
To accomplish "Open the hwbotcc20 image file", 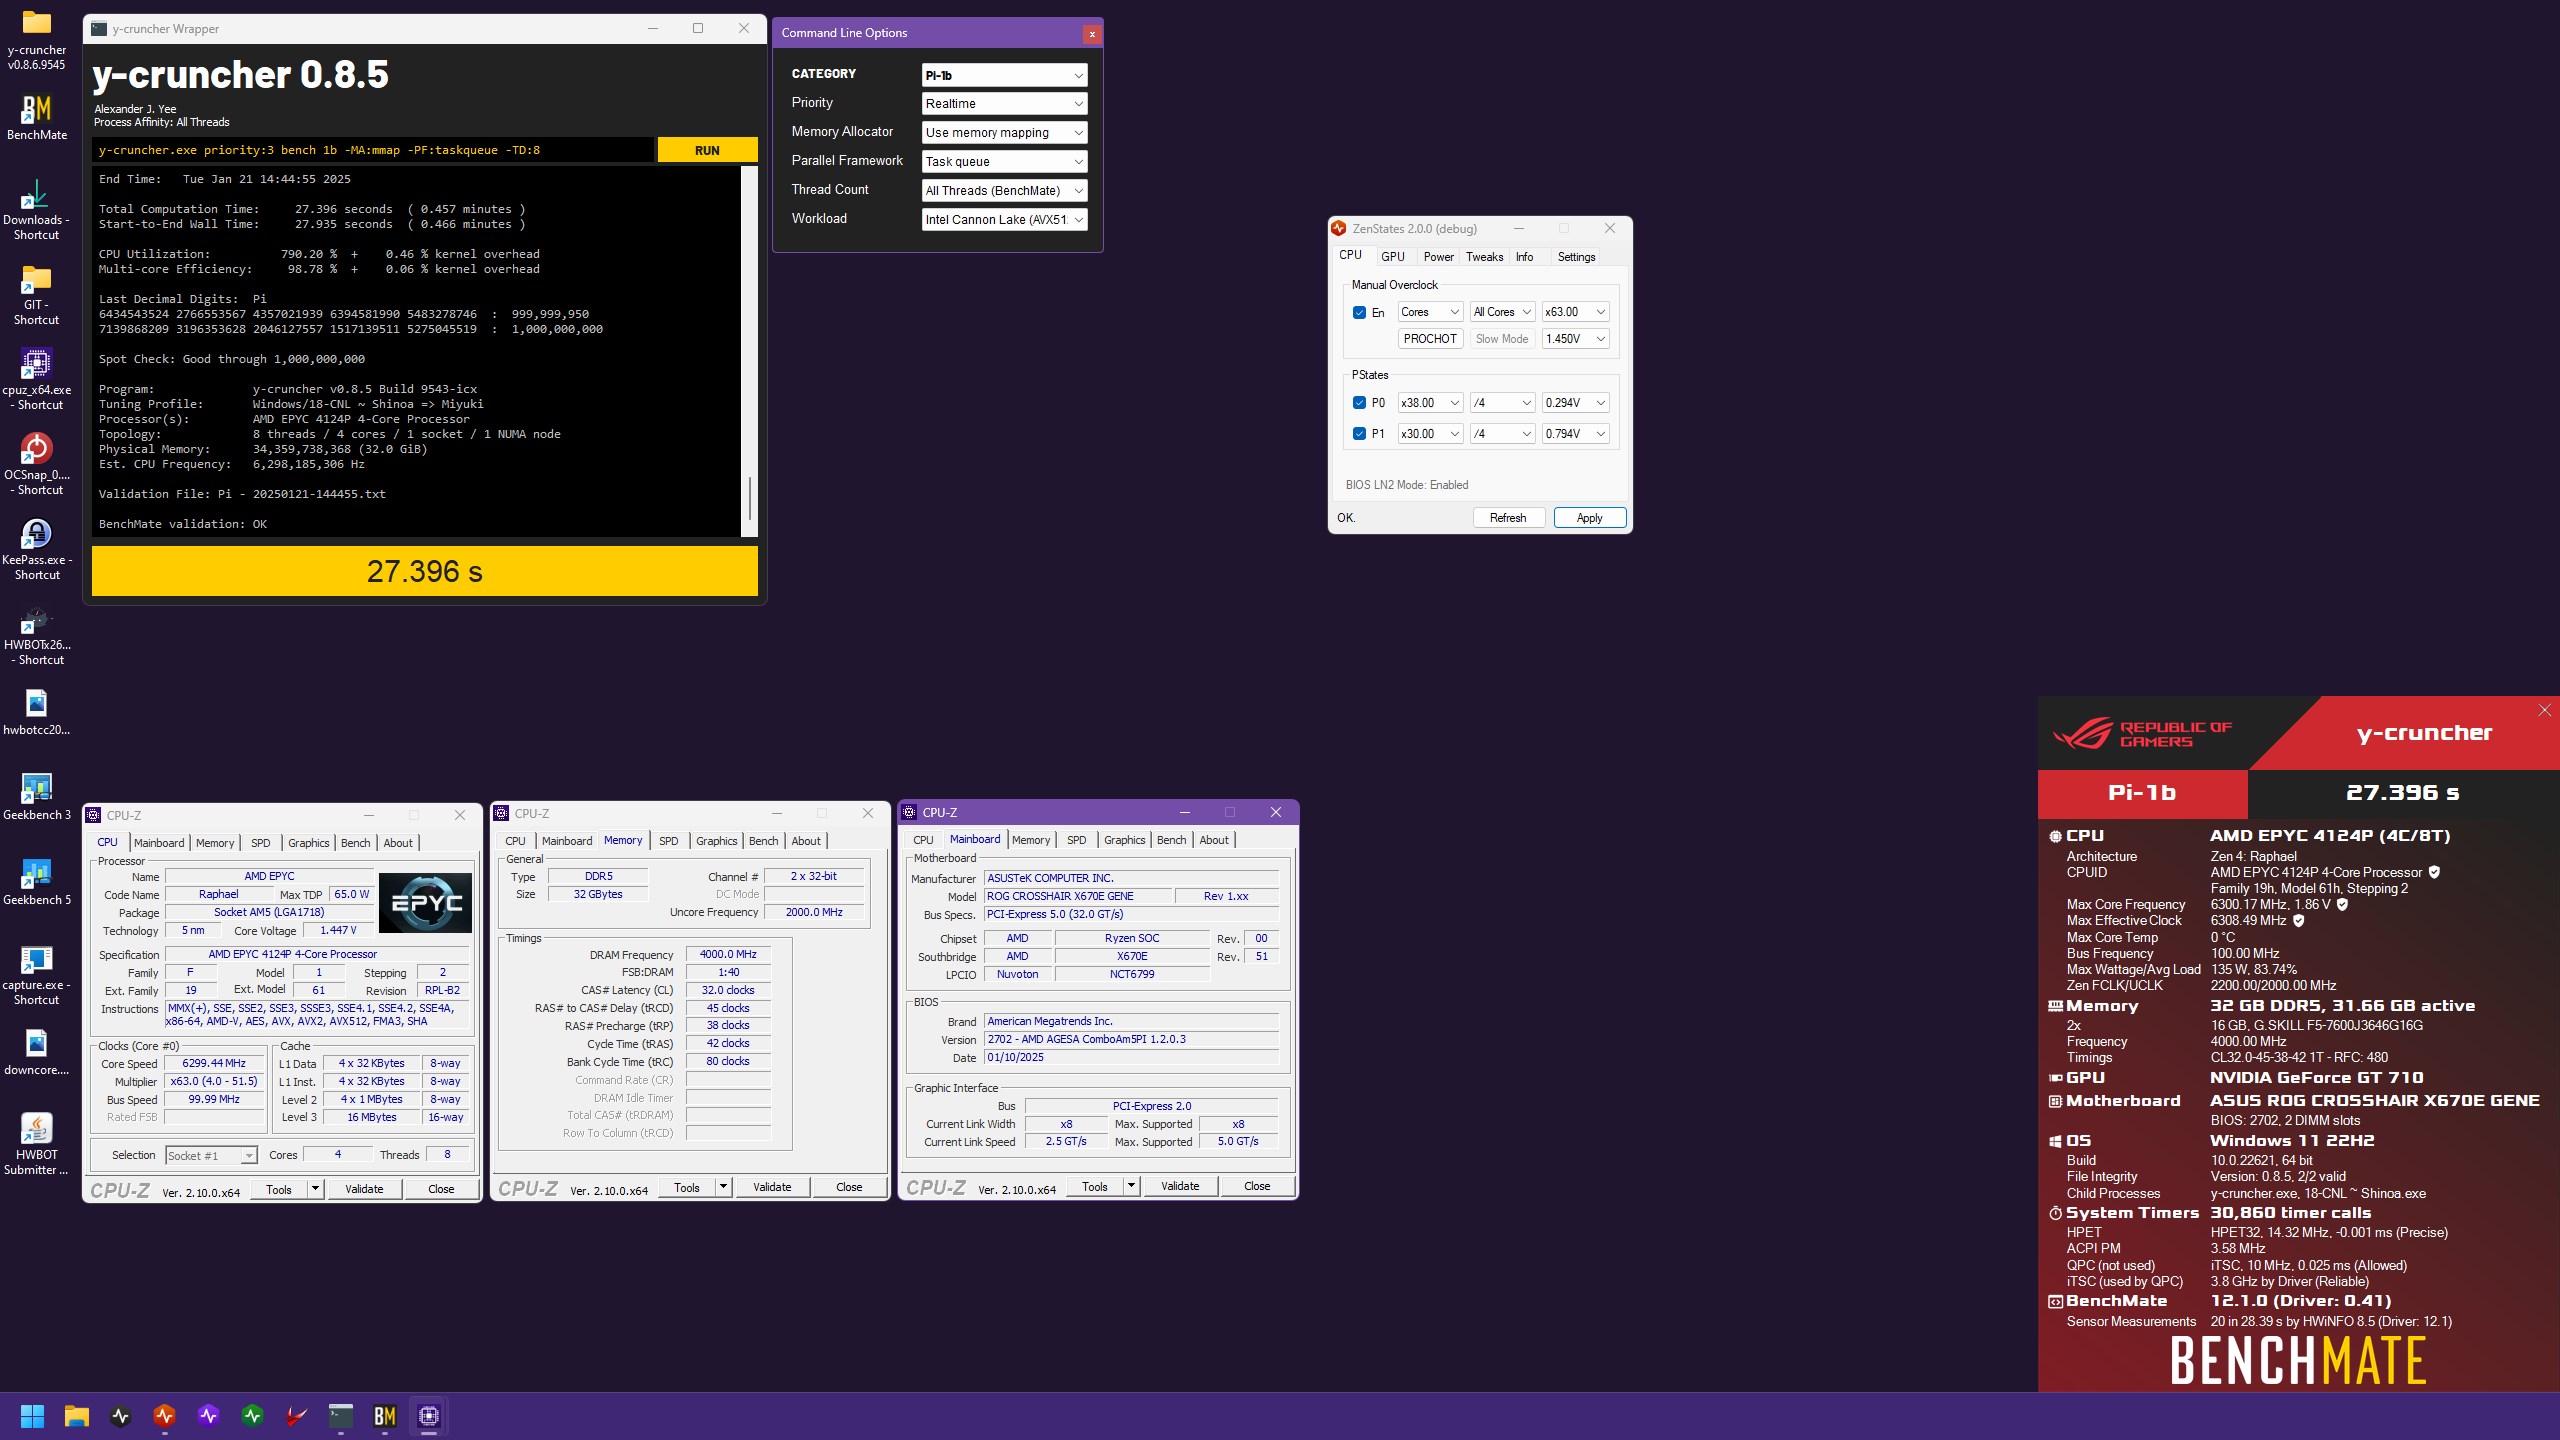I will (x=36, y=712).
